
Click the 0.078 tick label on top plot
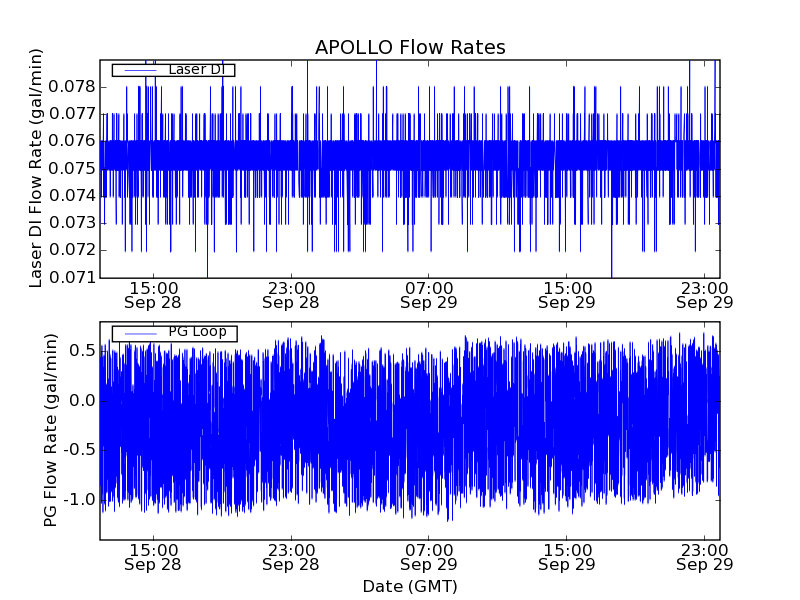[72, 87]
